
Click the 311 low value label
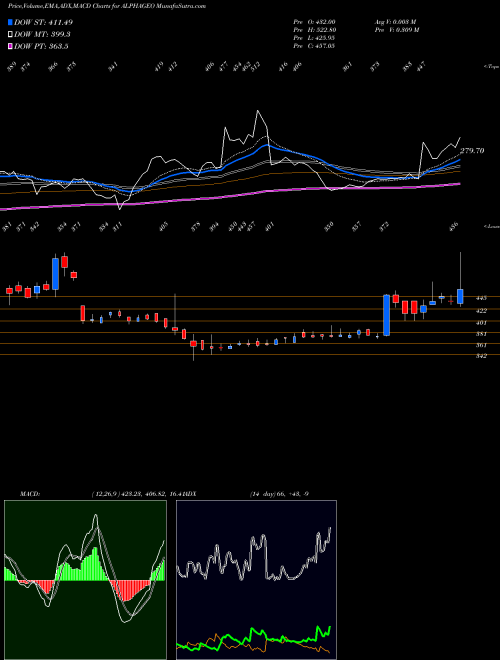pyautogui.click(x=116, y=226)
